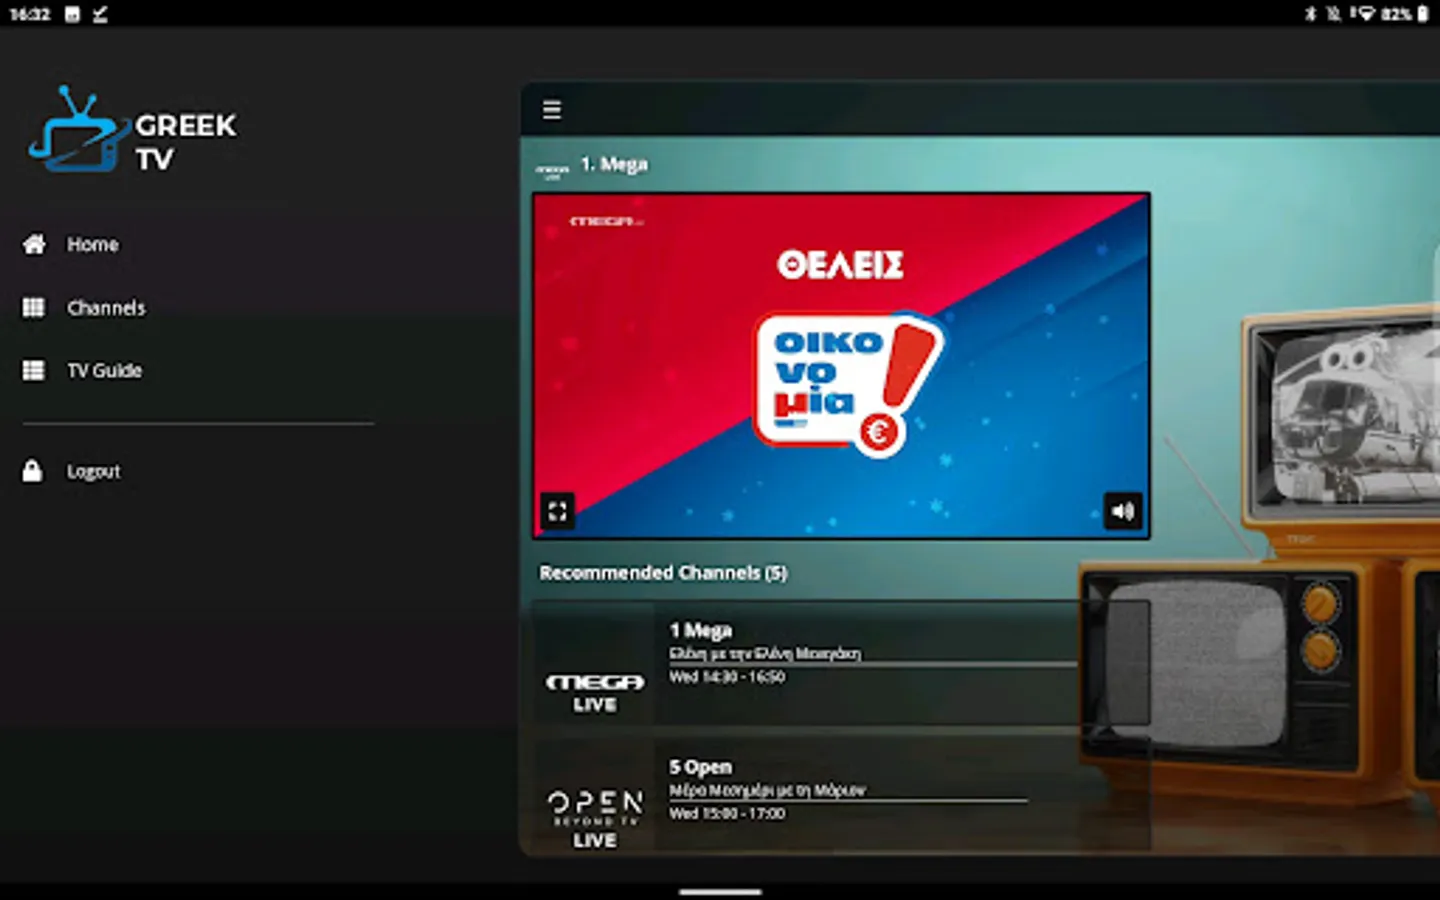The width and height of the screenshot is (1440, 900).
Task: Click the muted notifications bell icon
Action: click(x=1334, y=14)
